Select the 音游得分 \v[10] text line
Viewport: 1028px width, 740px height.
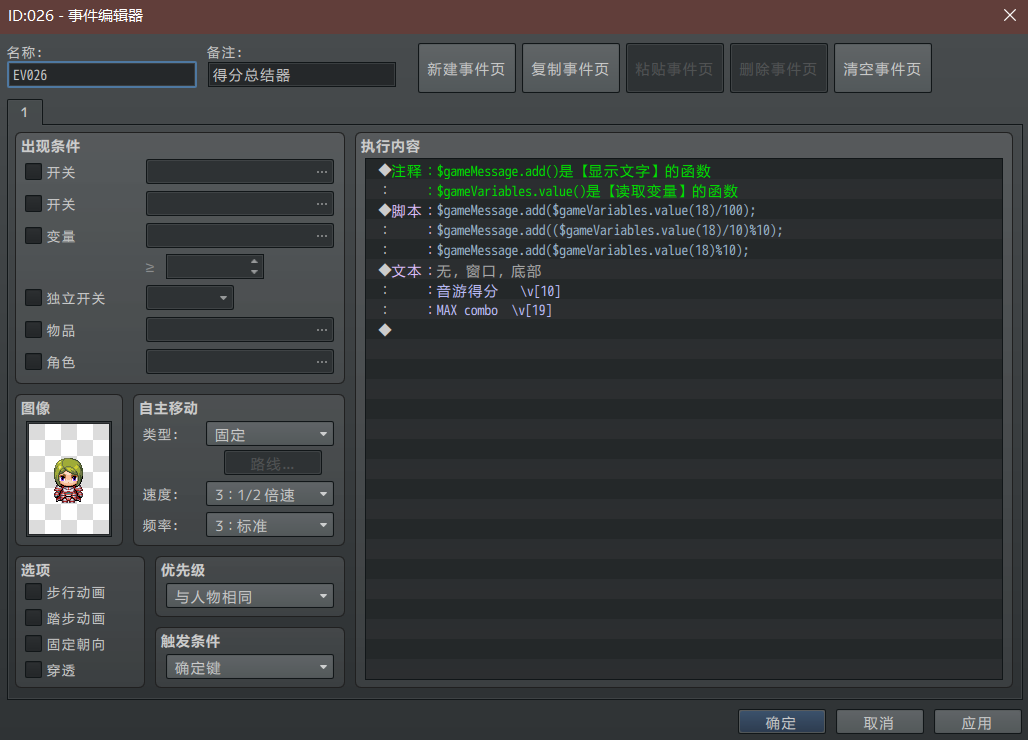pyautogui.click(x=684, y=290)
